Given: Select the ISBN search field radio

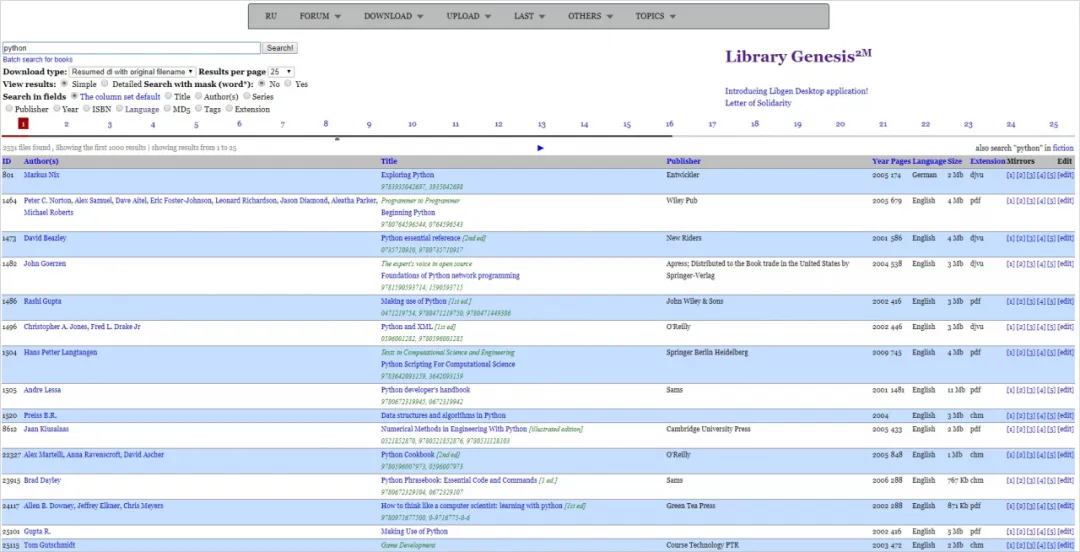Looking at the screenshot, I should (x=87, y=109).
